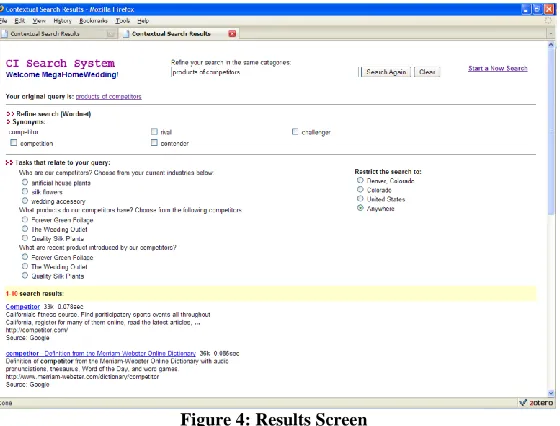Image resolution: width=560 pixels, height=426 pixels.
Task: Select Forever Green Foliage under recent products
Action: (x=25, y=256)
